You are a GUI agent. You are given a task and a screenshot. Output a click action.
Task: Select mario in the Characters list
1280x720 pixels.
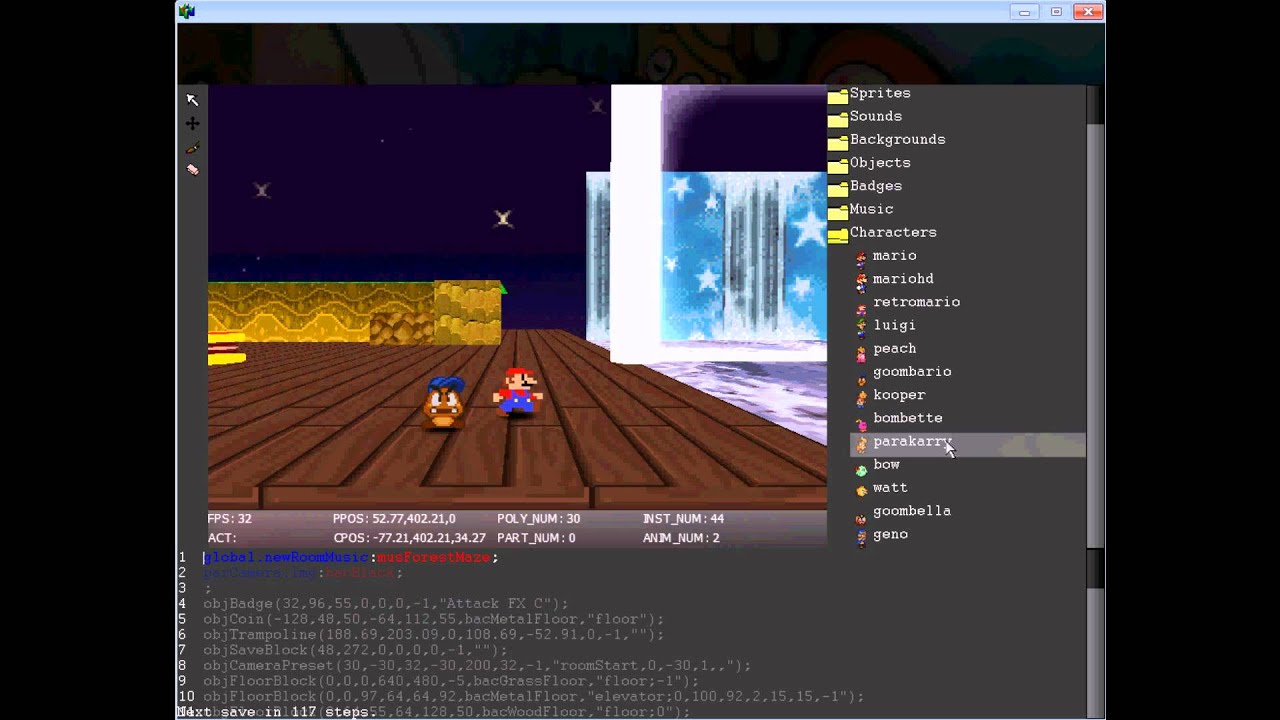pyautogui.click(x=894, y=256)
